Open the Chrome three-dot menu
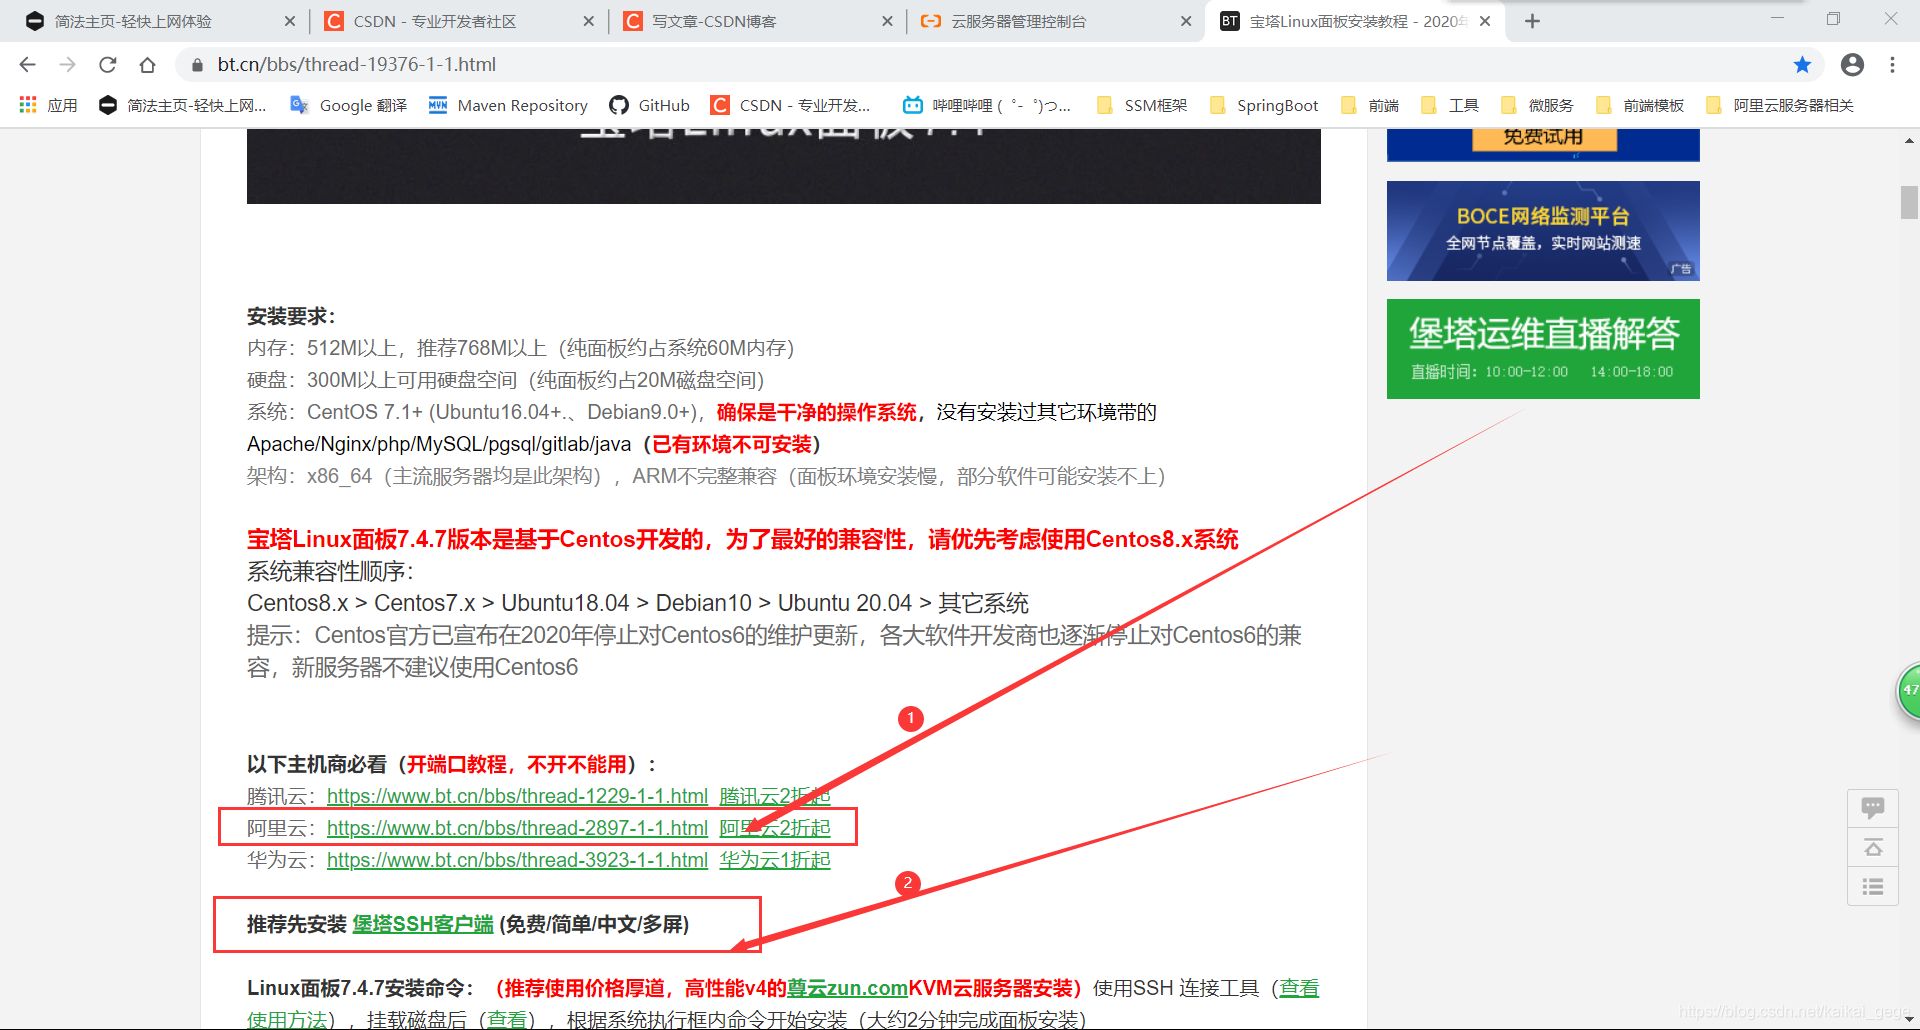This screenshot has width=1920, height=1030. (1892, 65)
